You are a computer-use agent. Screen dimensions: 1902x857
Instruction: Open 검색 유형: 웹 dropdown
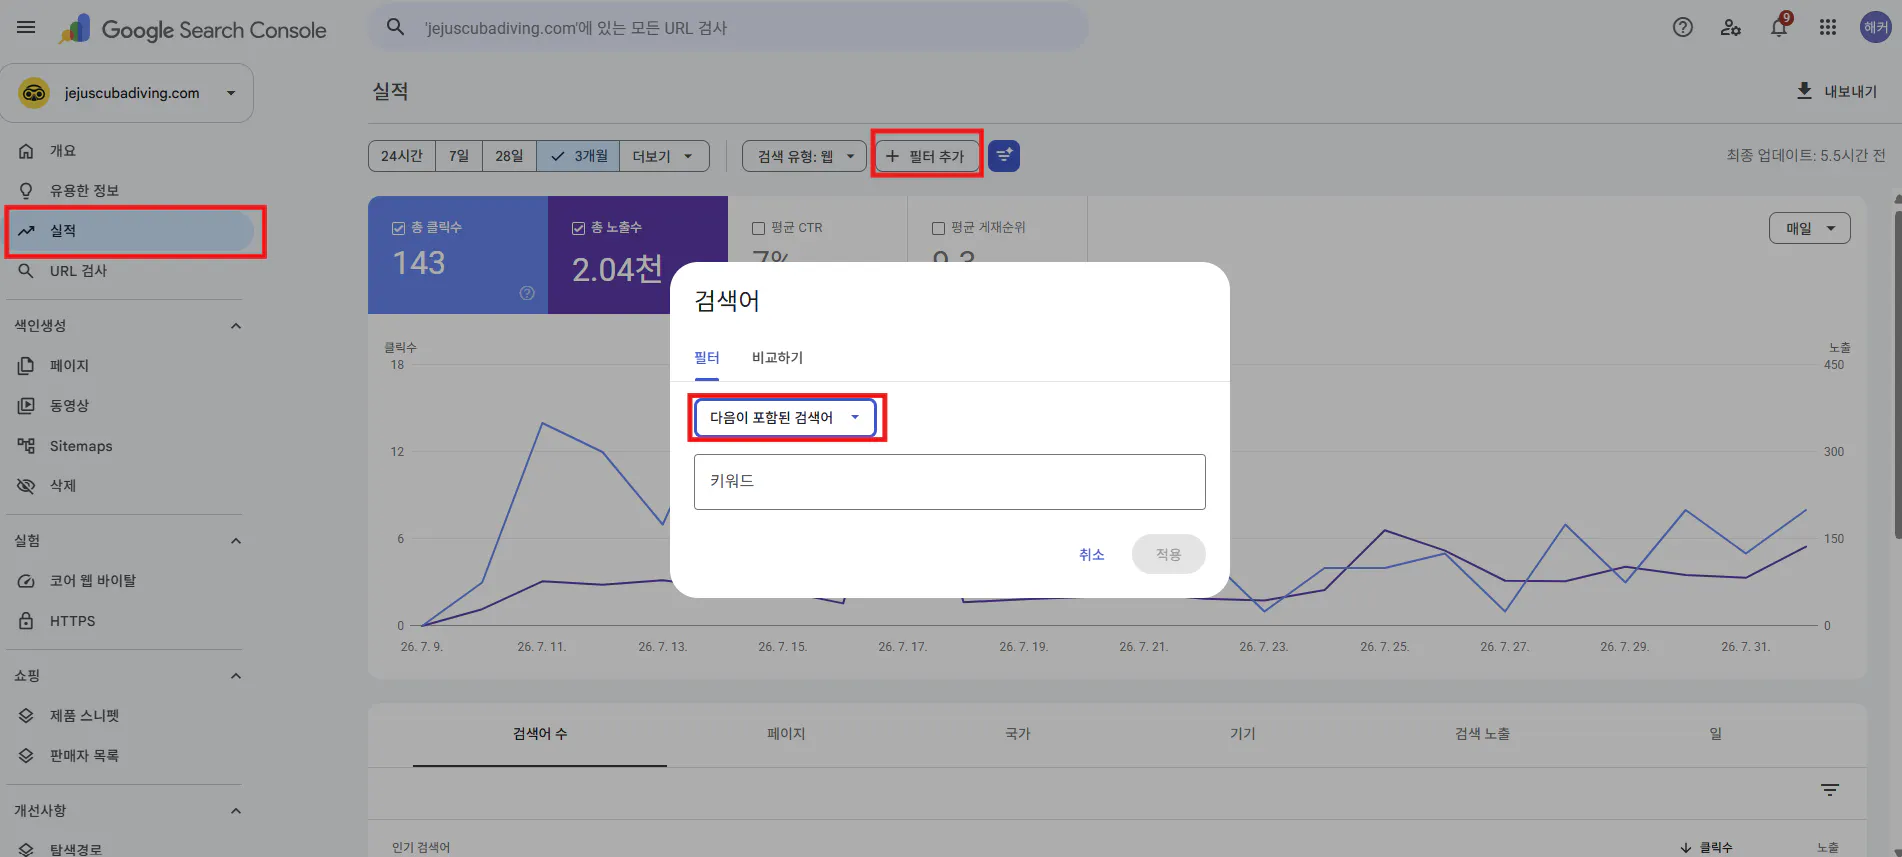[x=804, y=156]
